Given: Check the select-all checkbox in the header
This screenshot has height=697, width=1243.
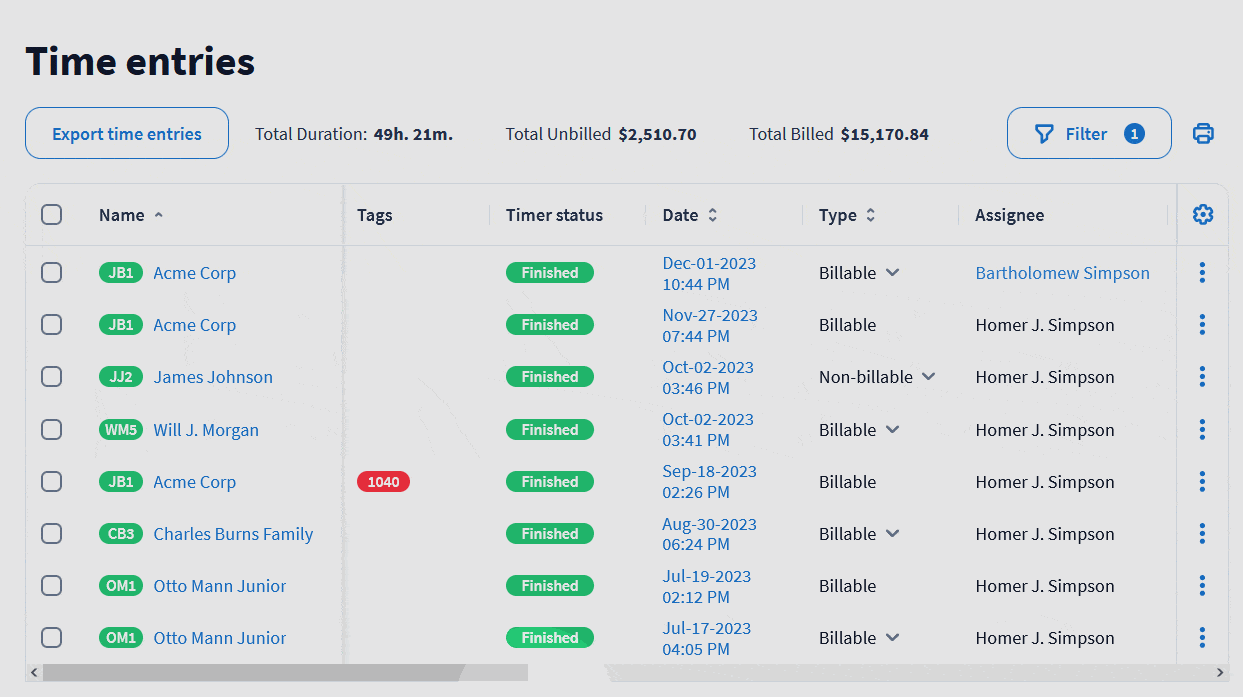Looking at the screenshot, I should click(51, 214).
